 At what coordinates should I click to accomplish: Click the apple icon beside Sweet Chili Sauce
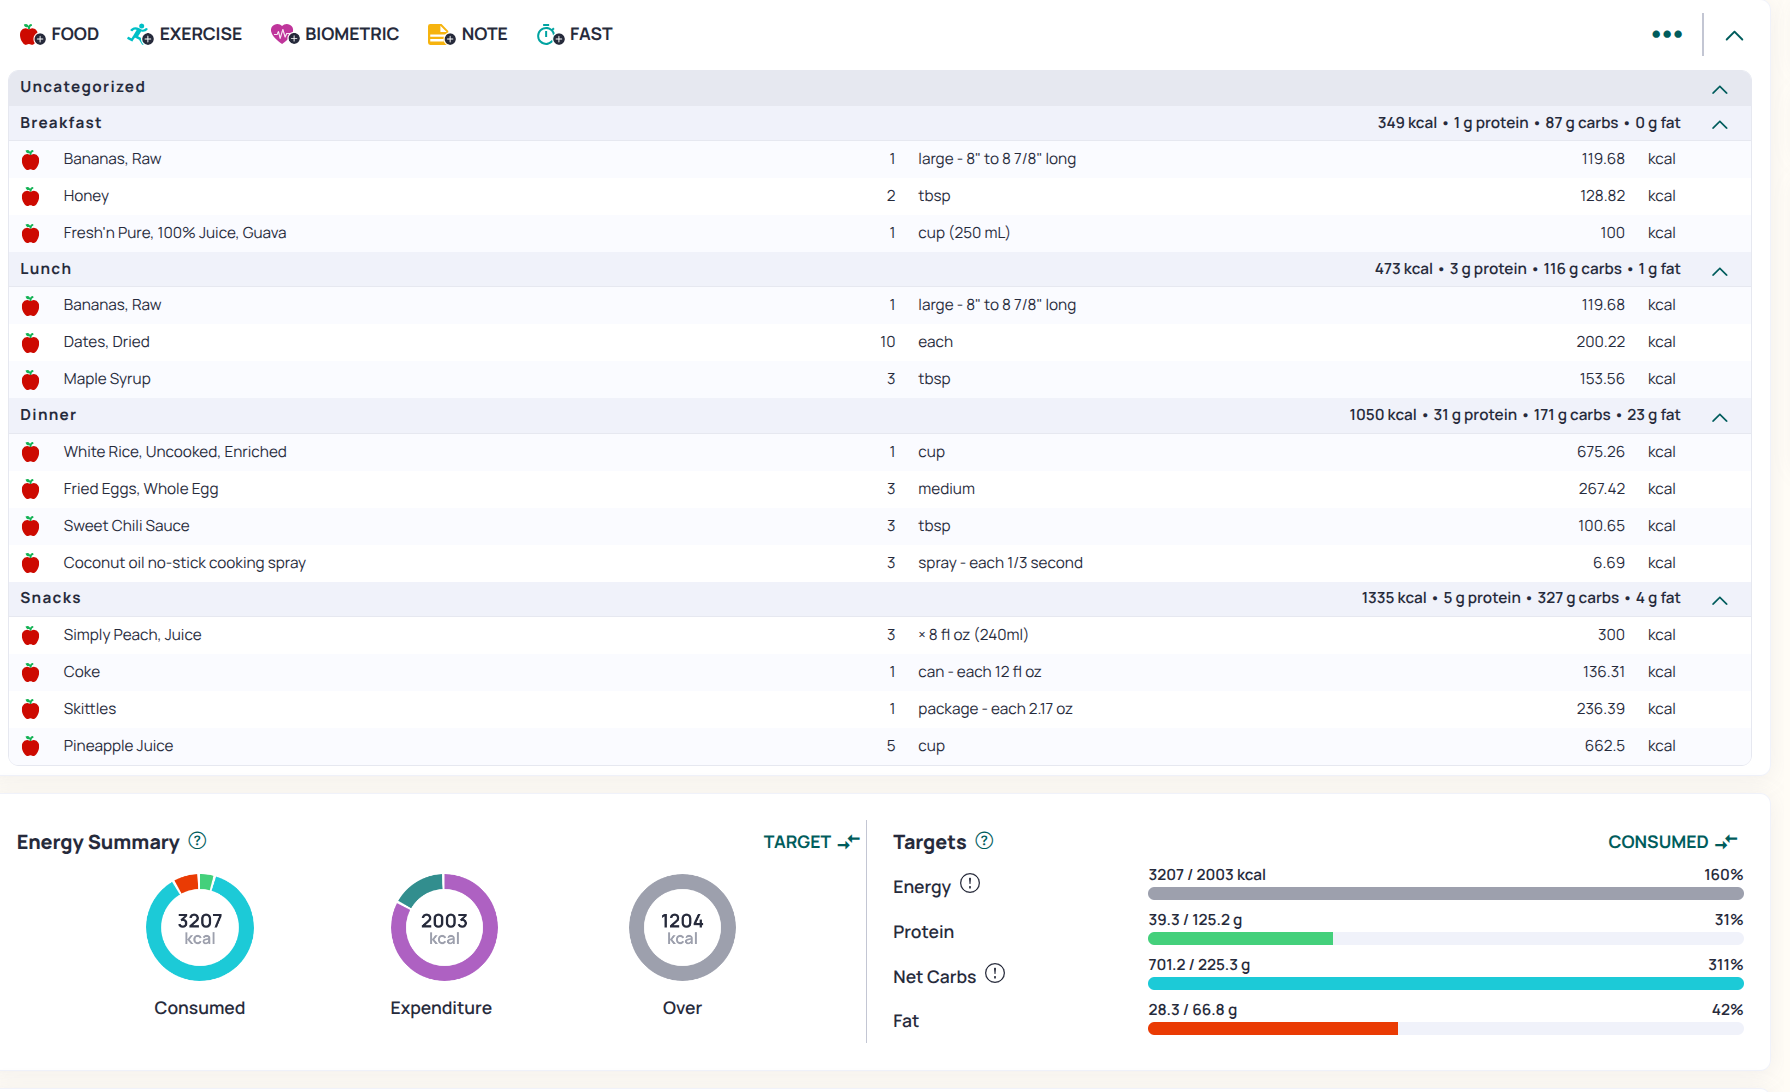pyautogui.click(x=31, y=527)
